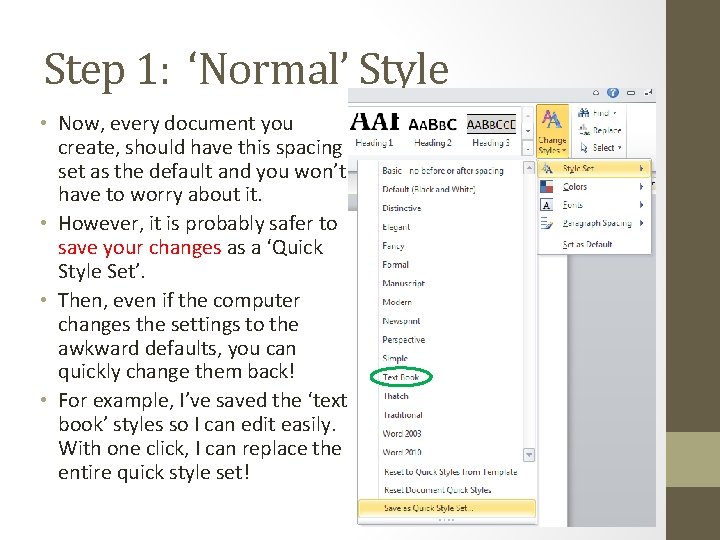This screenshot has height=540, width=720.
Task: Expand the Colors submenu arrow
Action: click(x=641, y=186)
